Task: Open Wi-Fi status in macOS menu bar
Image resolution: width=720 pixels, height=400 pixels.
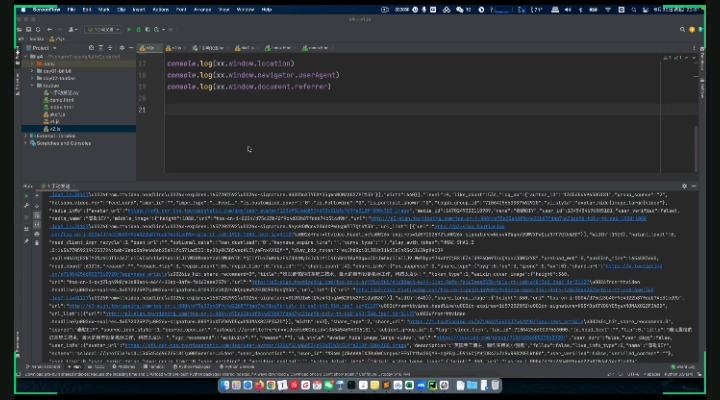Action: tap(608, 10)
